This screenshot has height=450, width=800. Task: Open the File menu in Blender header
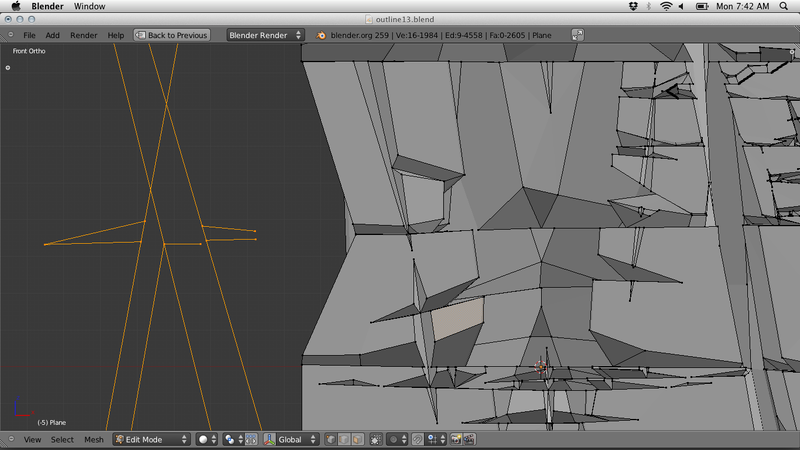click(29, 35)
